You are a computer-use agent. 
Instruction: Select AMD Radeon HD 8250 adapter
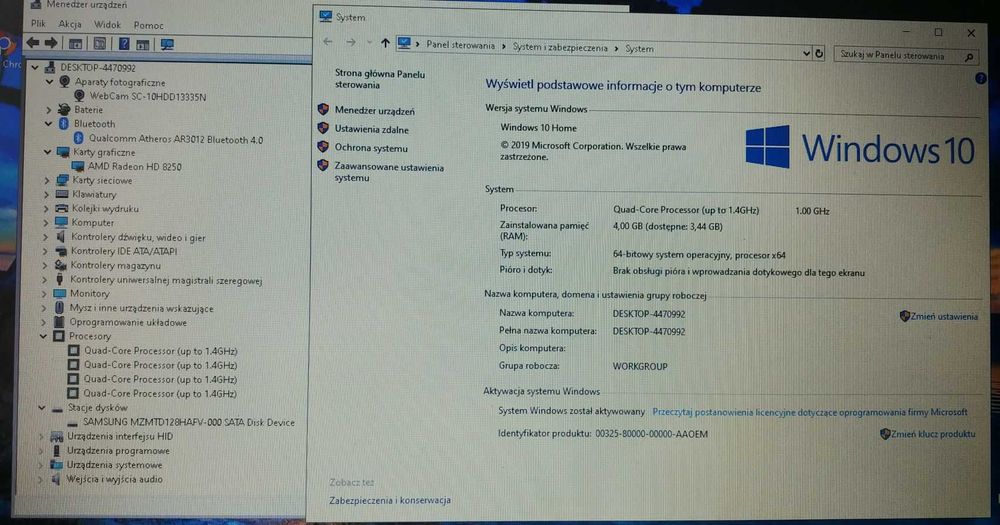pyautogui.click(x=135, y=166)
